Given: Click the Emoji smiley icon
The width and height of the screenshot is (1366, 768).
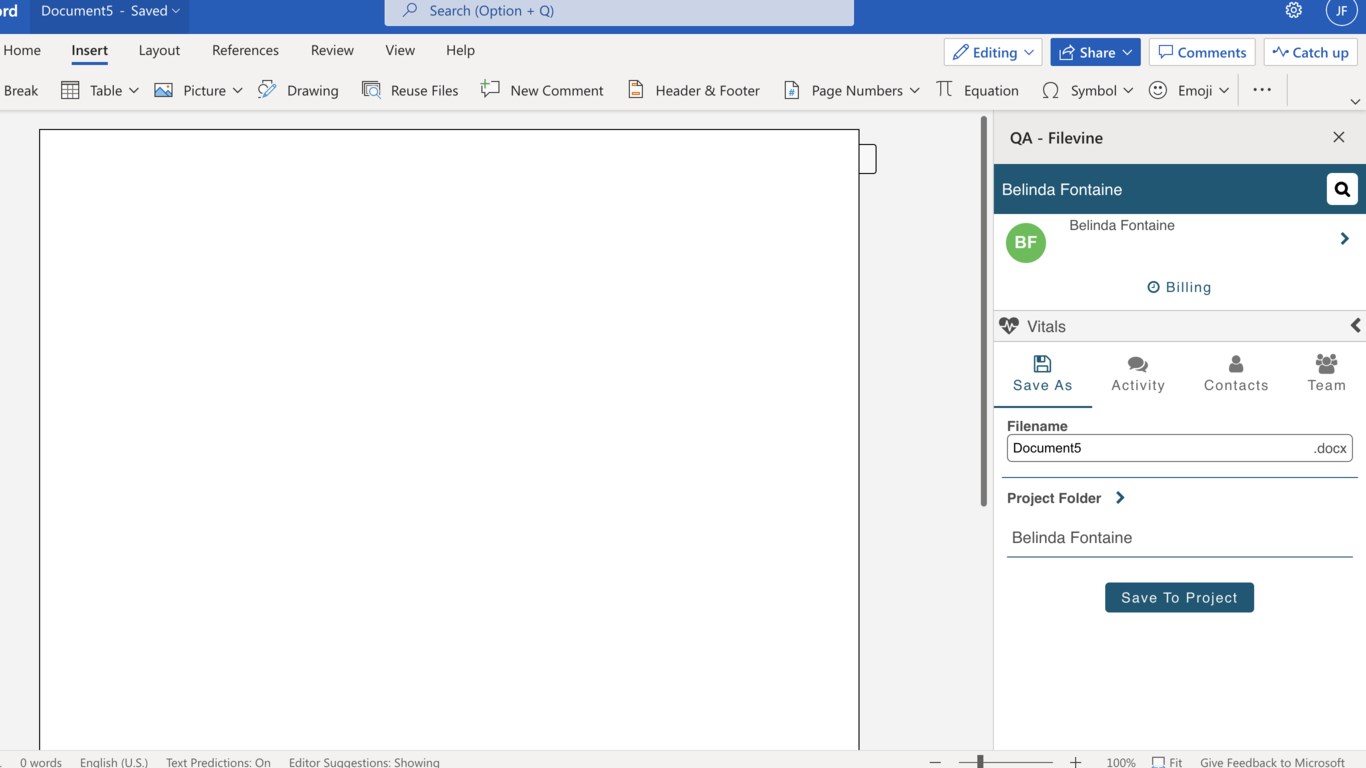Looking at the screenshot, I should [x=1158, y=90].
